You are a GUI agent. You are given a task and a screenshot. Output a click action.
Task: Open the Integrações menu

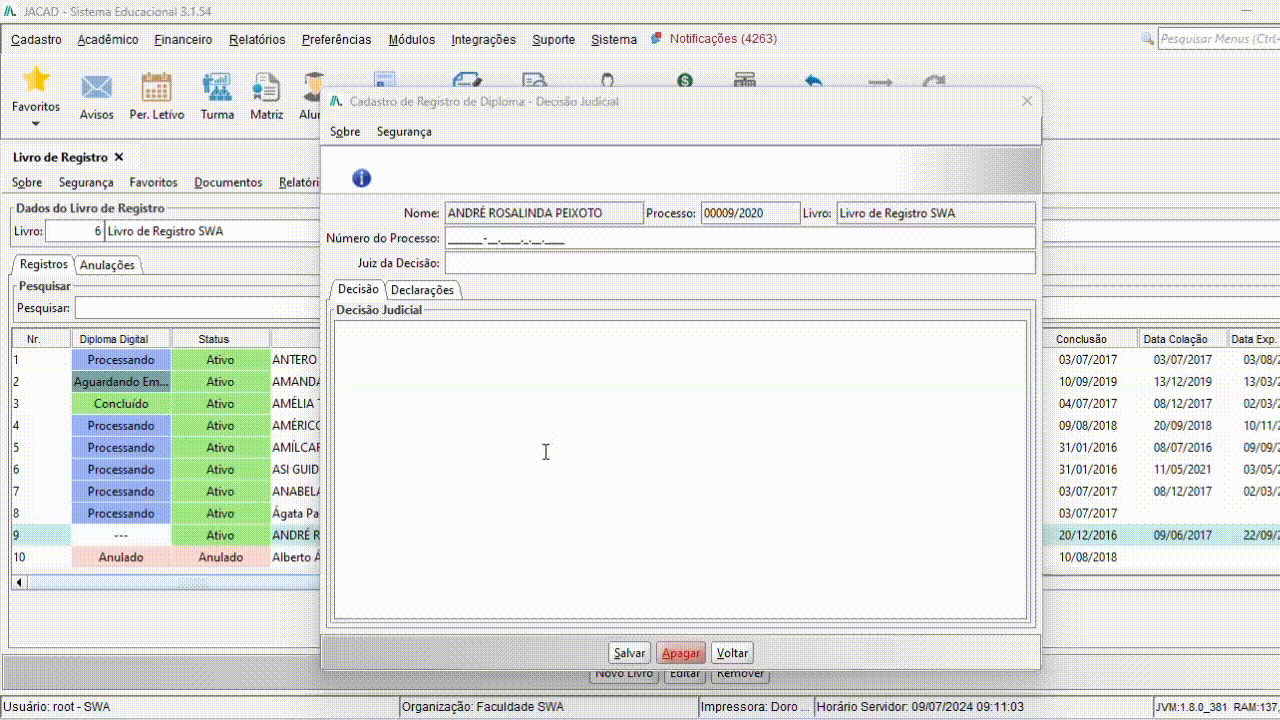click(484, 40)
